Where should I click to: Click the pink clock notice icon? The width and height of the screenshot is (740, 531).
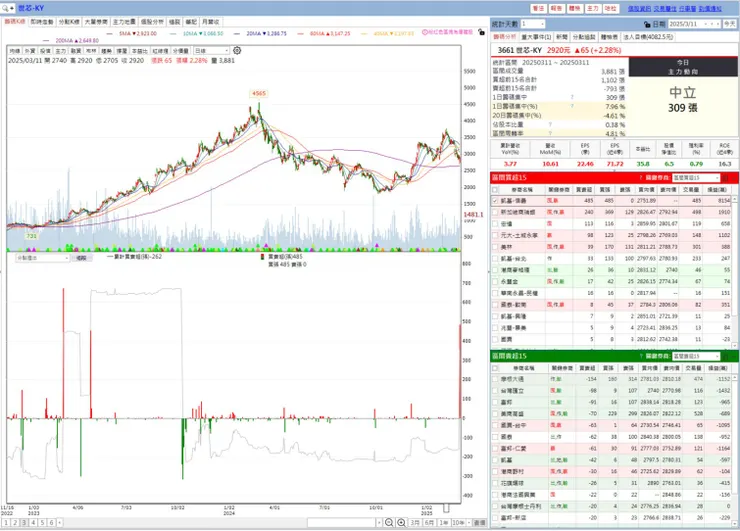point(425,32)
